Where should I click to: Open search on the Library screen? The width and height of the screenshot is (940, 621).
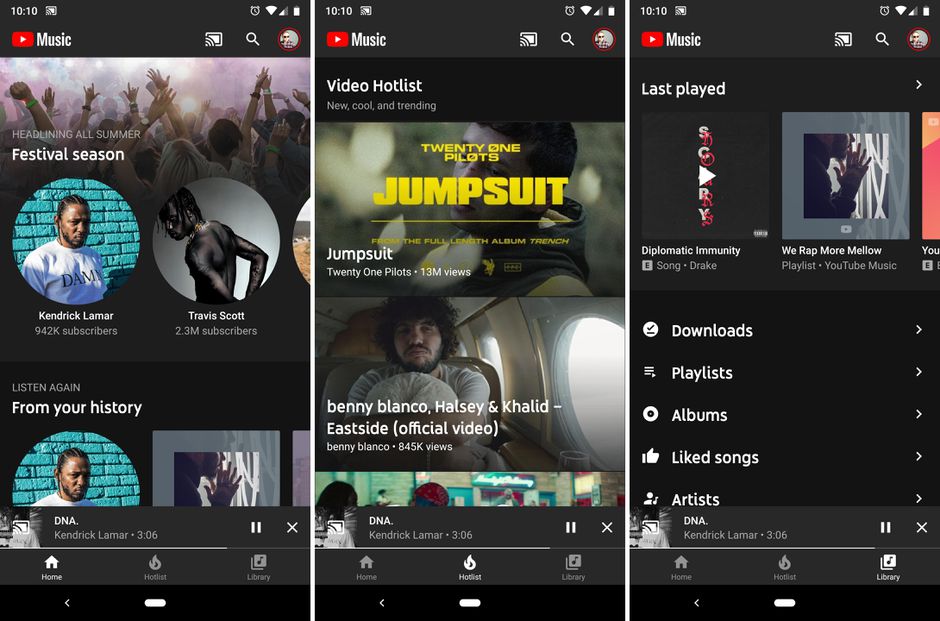(882, 40)
